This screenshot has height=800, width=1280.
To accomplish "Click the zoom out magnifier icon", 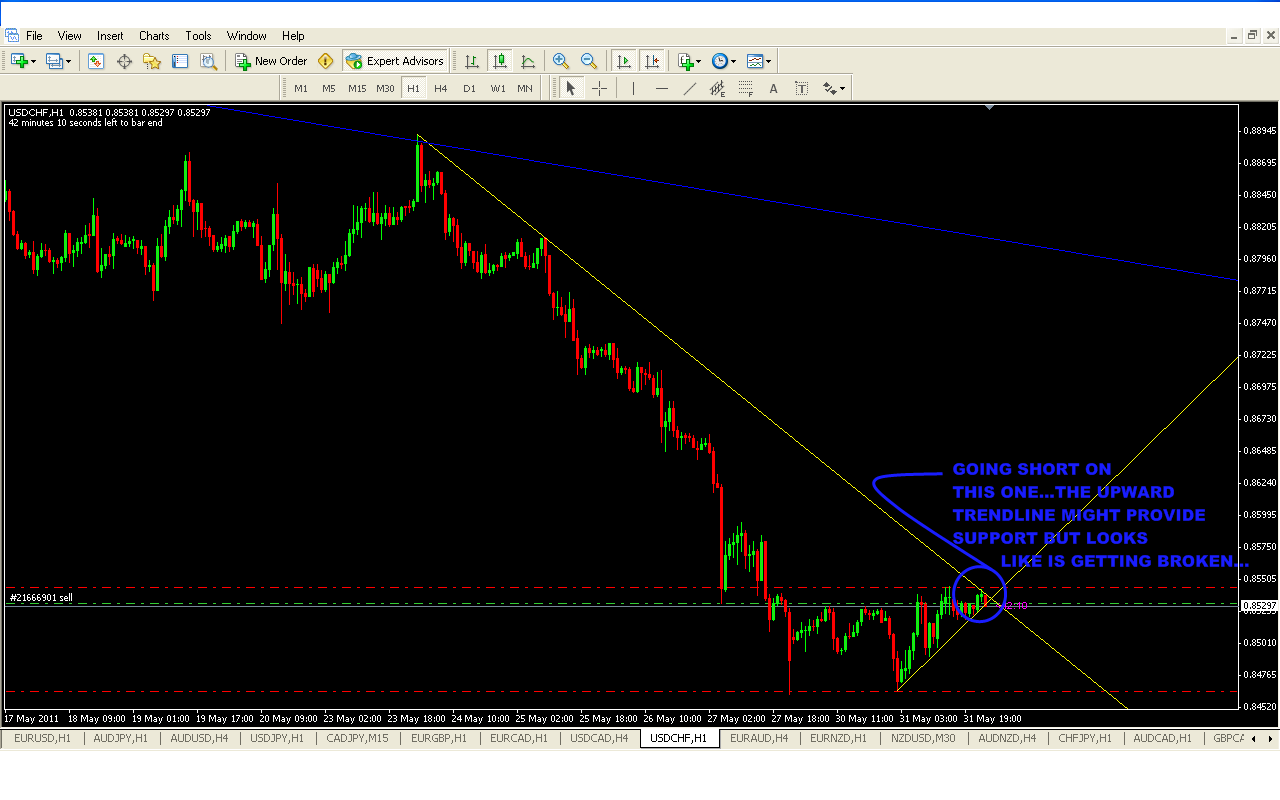I will 589,61.
